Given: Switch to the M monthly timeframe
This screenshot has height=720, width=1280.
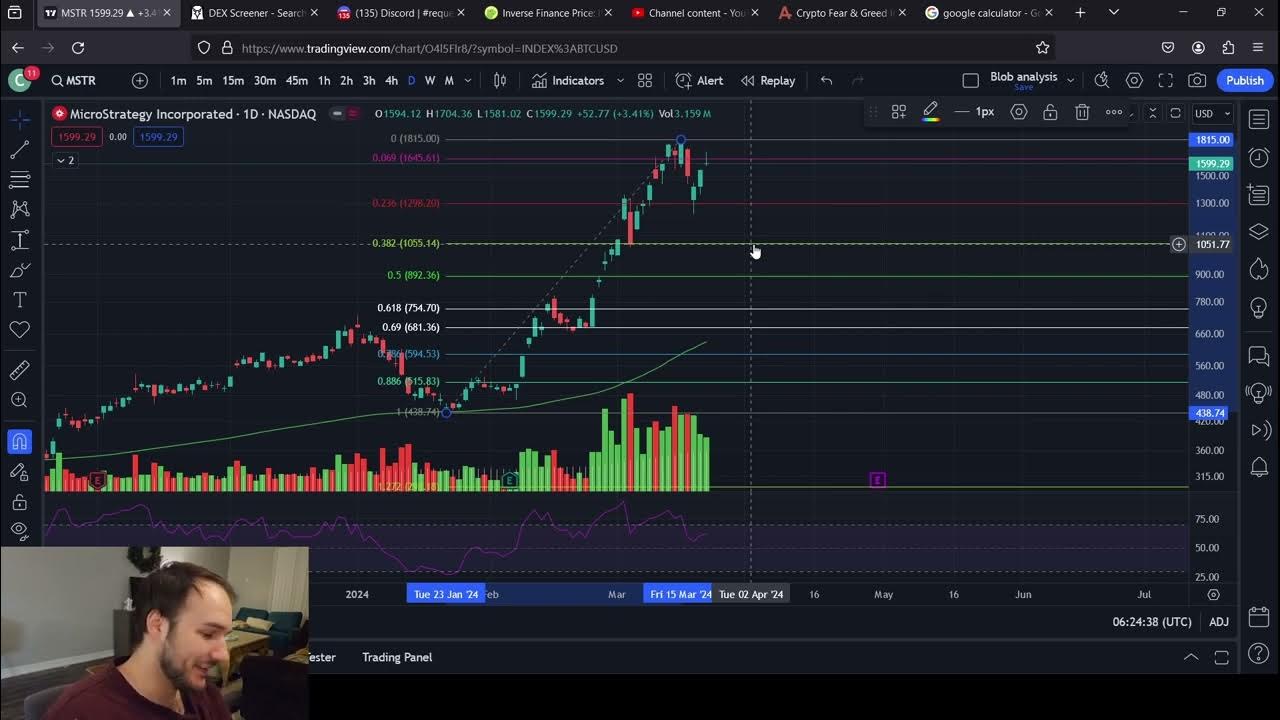Looking at the screenshot, I should click(449, 81).
